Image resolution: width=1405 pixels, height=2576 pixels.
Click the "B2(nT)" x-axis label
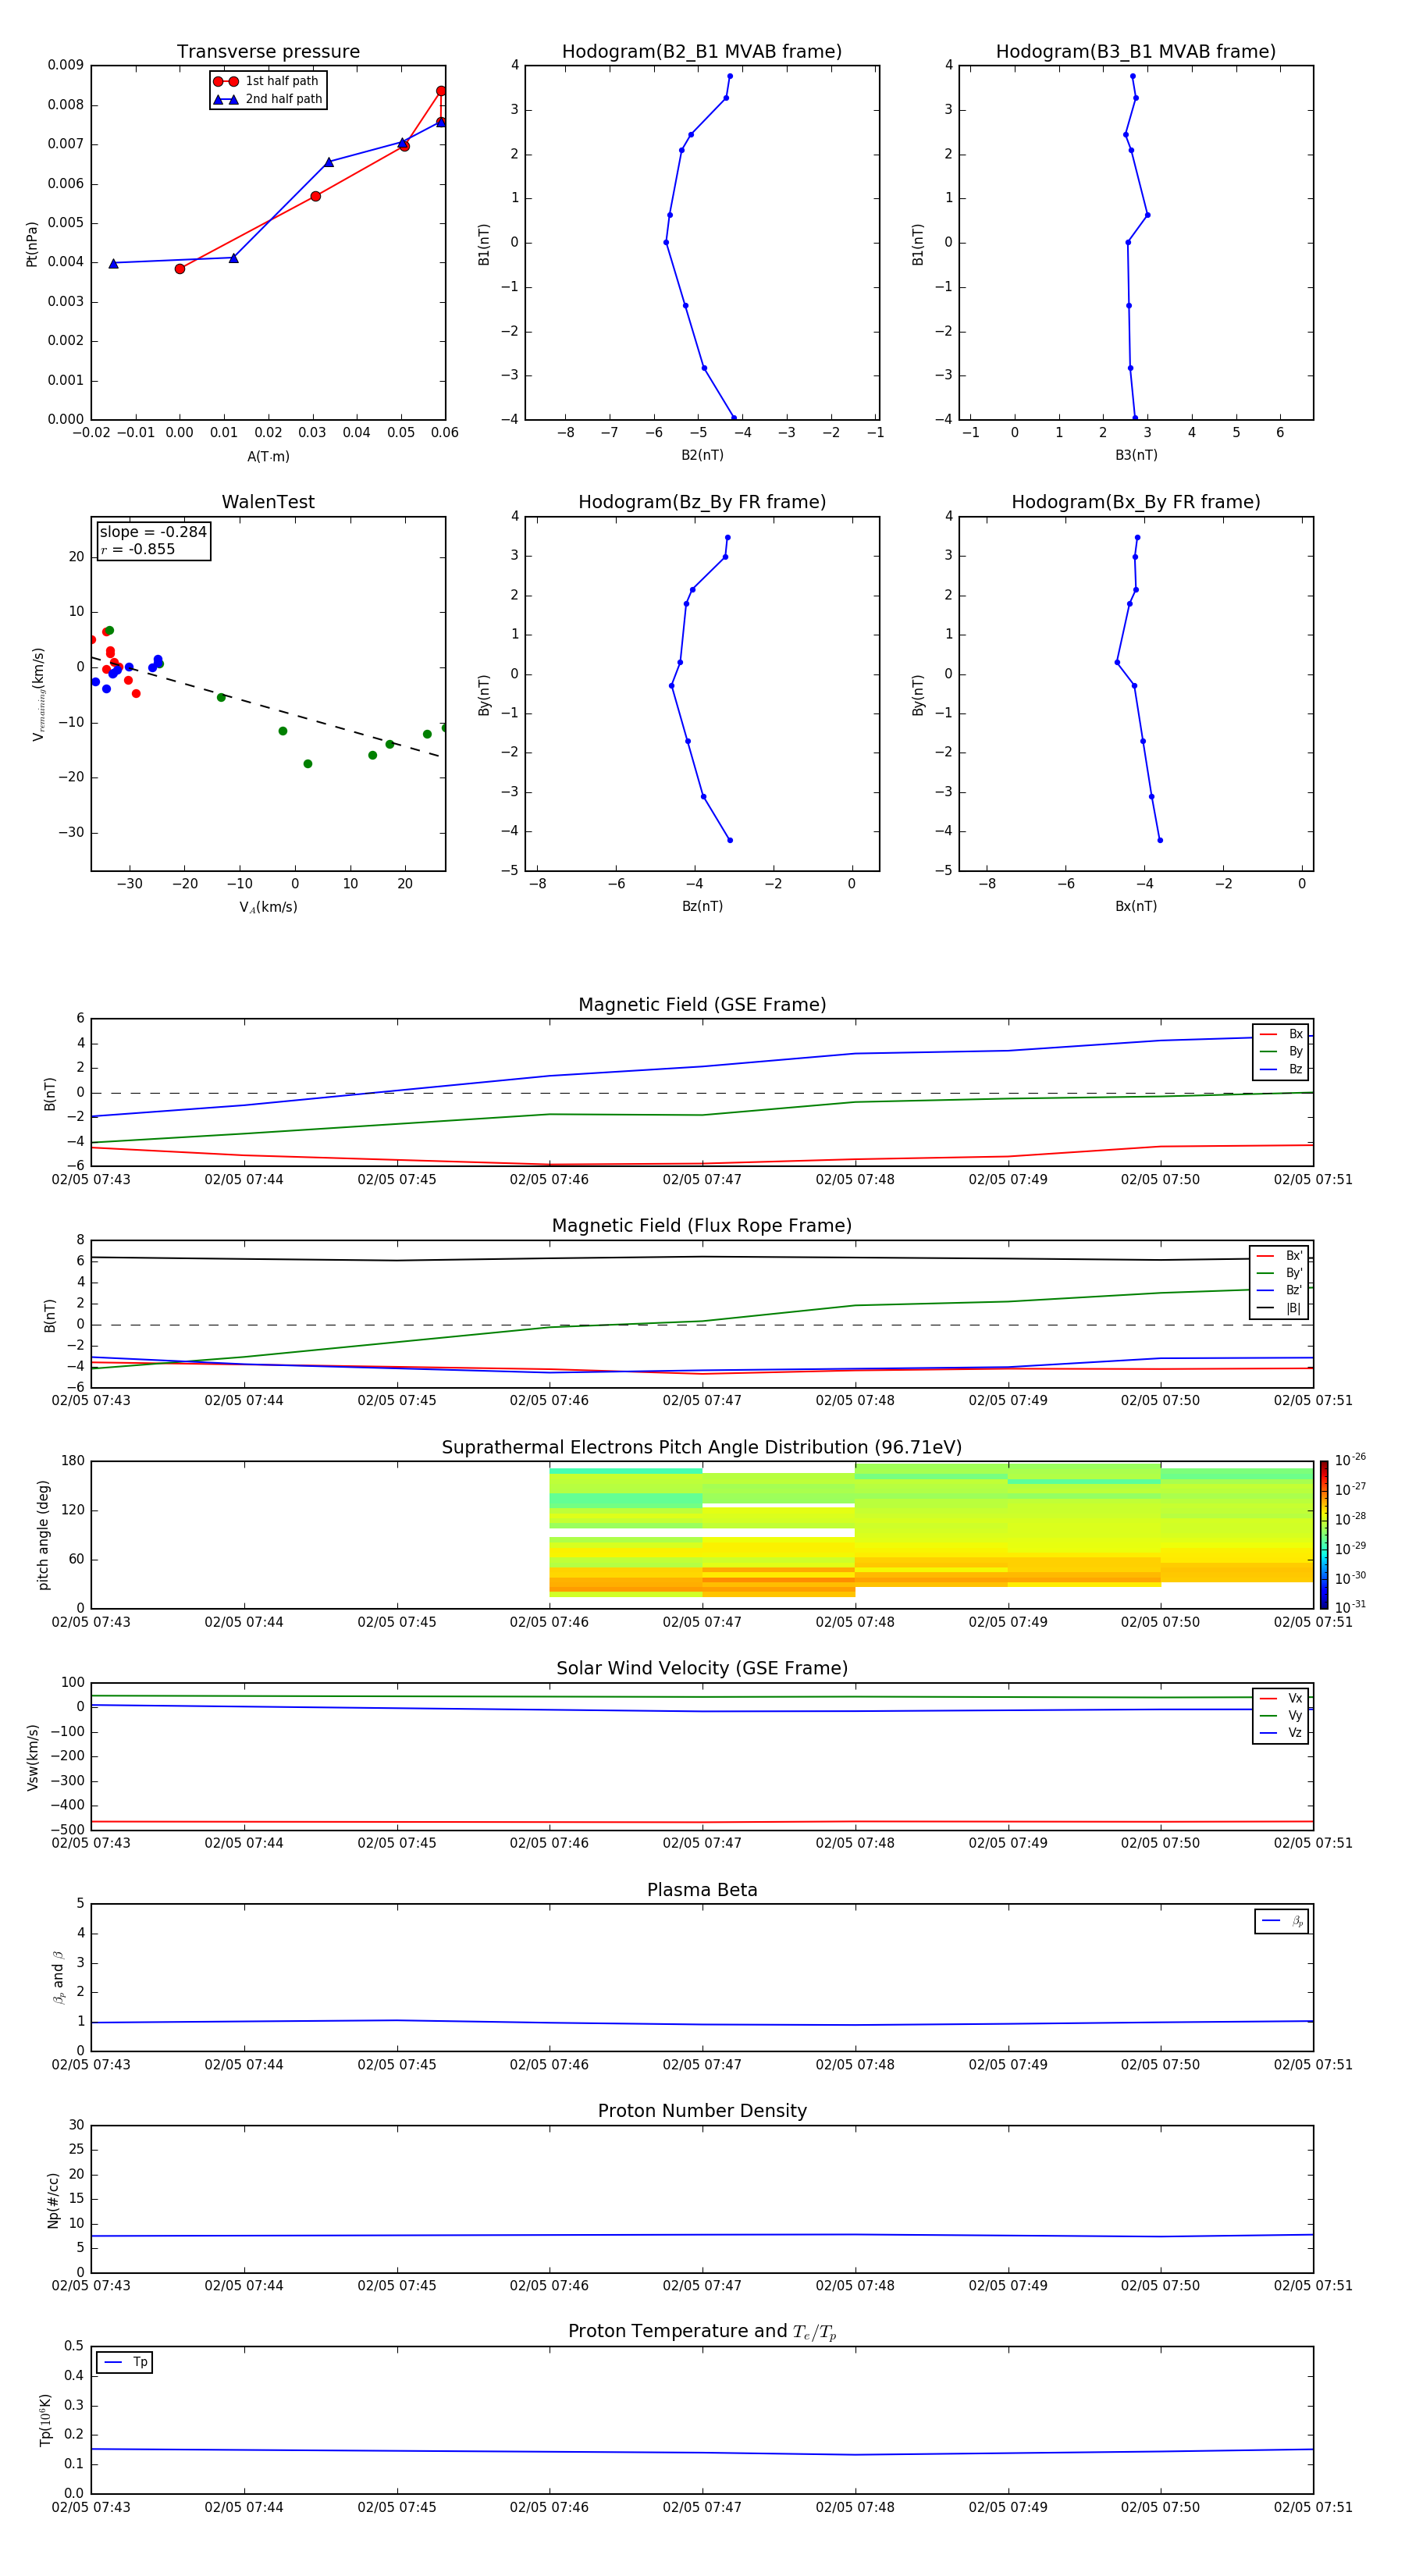[x=702, y=455]
